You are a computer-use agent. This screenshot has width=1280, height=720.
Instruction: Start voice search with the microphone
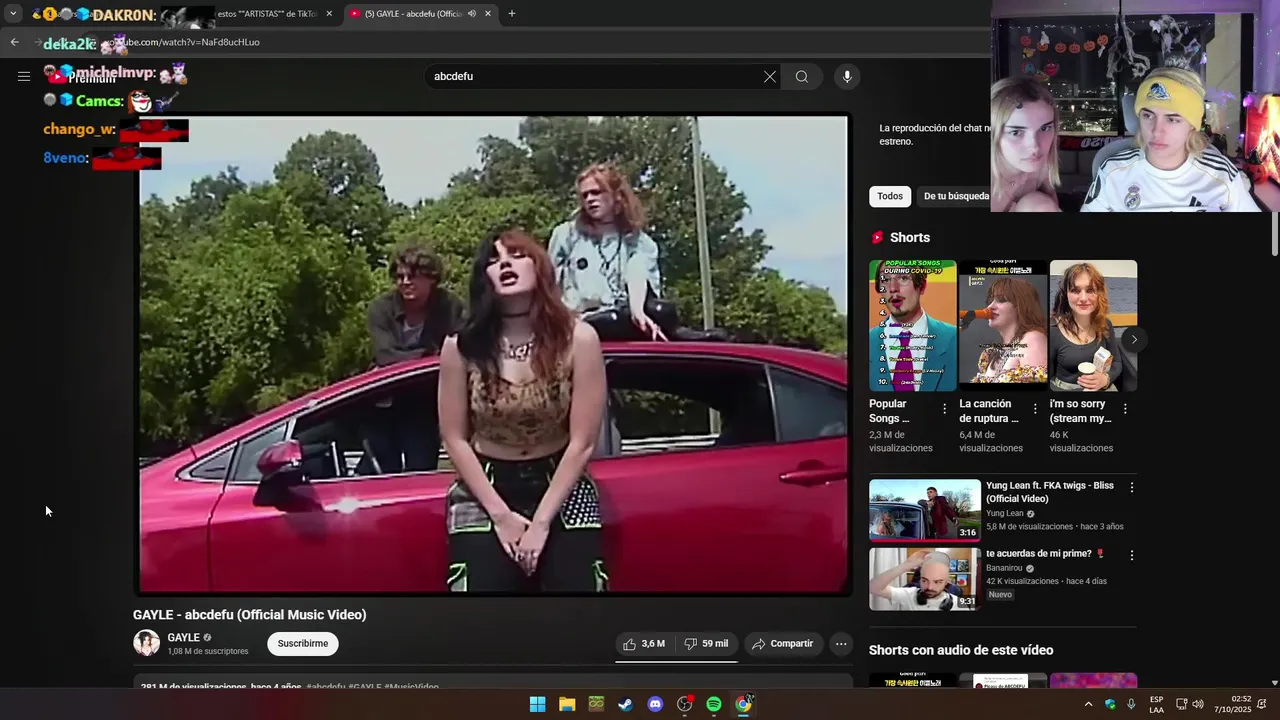click(847, 77)
